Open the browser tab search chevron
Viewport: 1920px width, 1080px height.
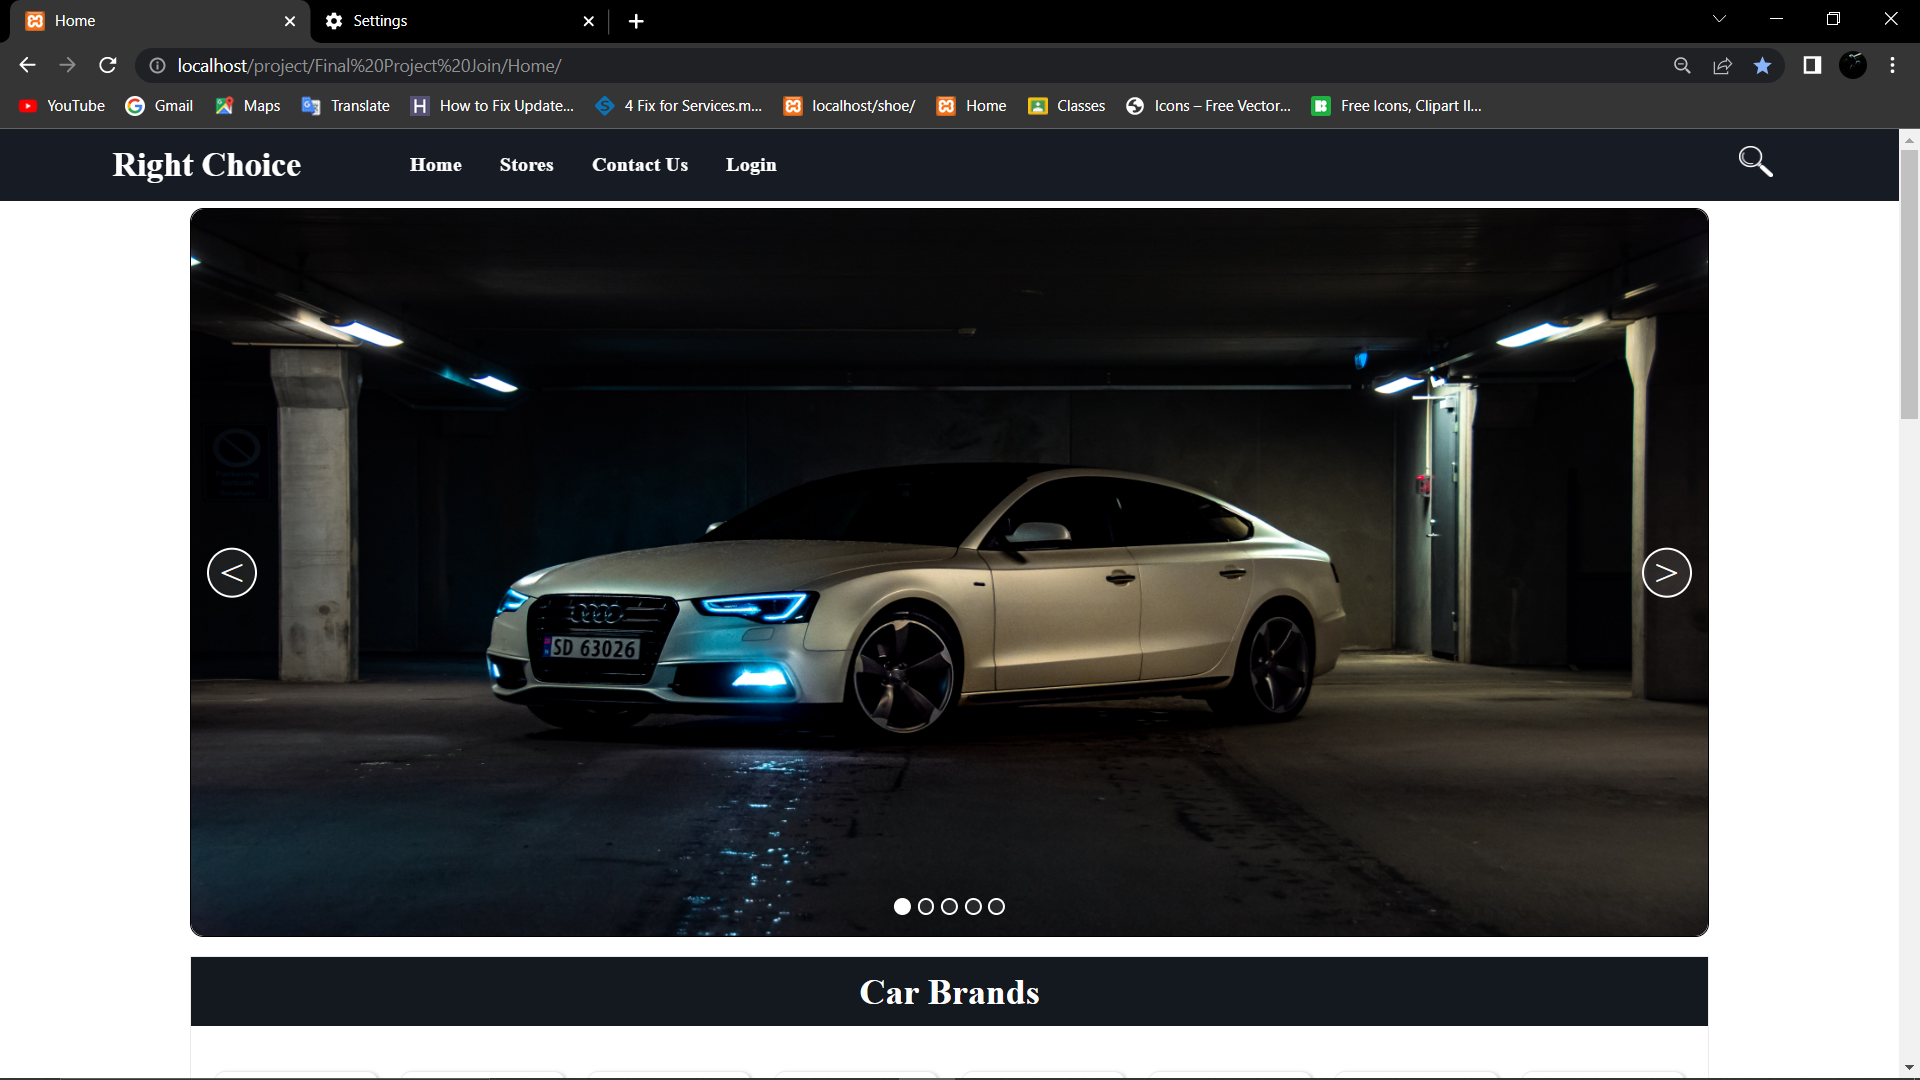[1720, 18]
